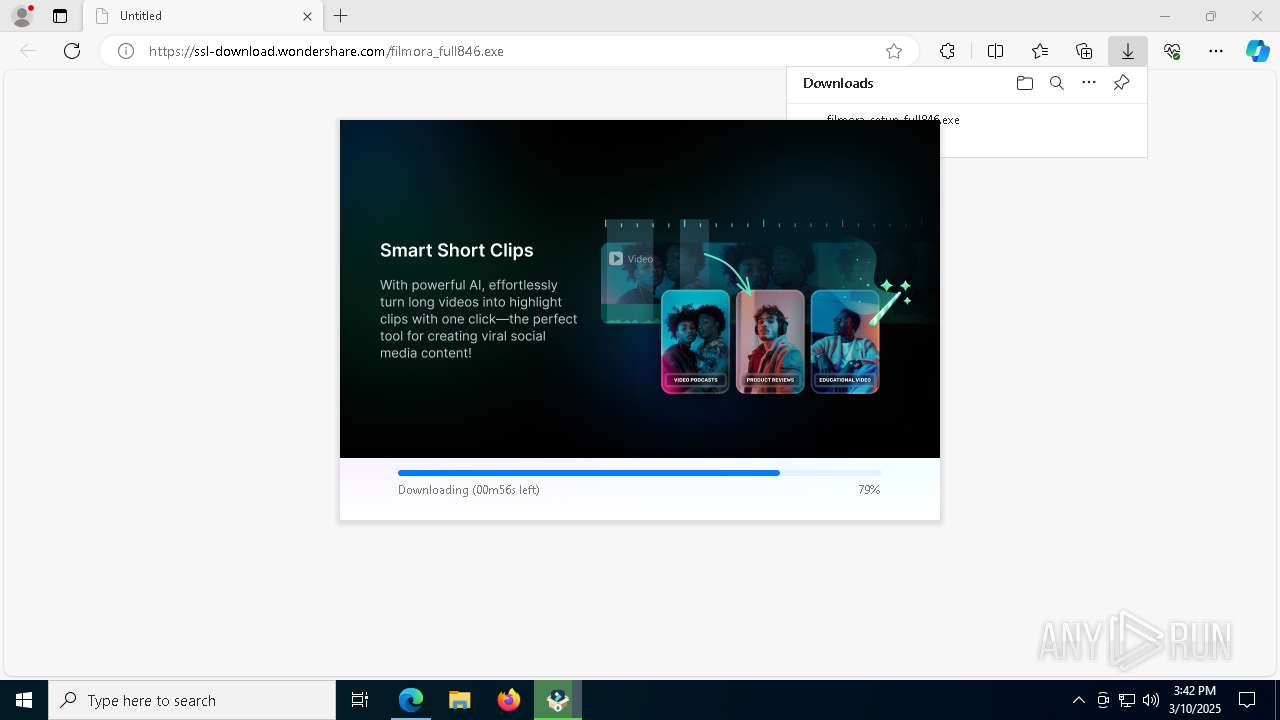This screenshot has width=1280, height=720.
Task: Open more options in Downloads panel
Action: coord(1089,83)
